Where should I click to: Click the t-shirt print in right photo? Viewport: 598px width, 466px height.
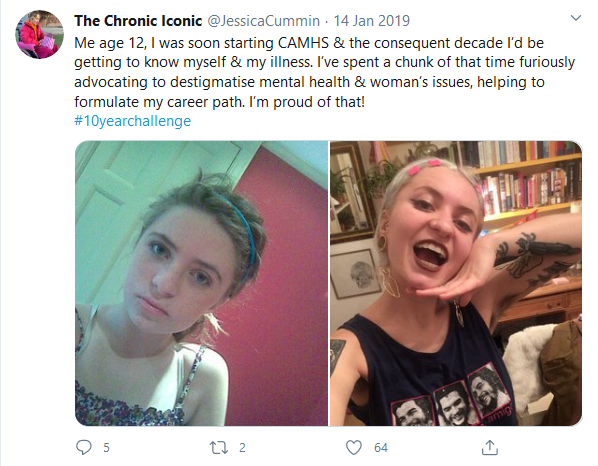click(x=453, y=399)
